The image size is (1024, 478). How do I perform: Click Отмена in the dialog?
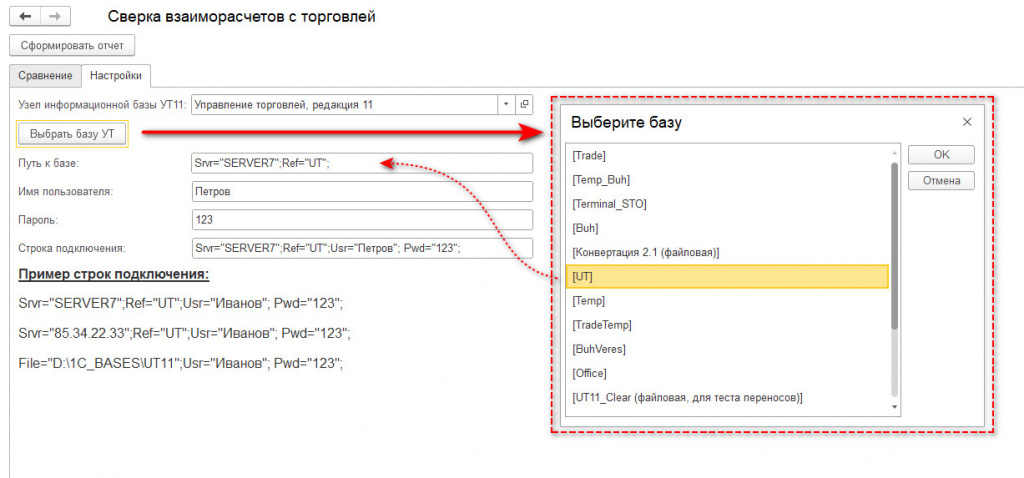(941, 180)
